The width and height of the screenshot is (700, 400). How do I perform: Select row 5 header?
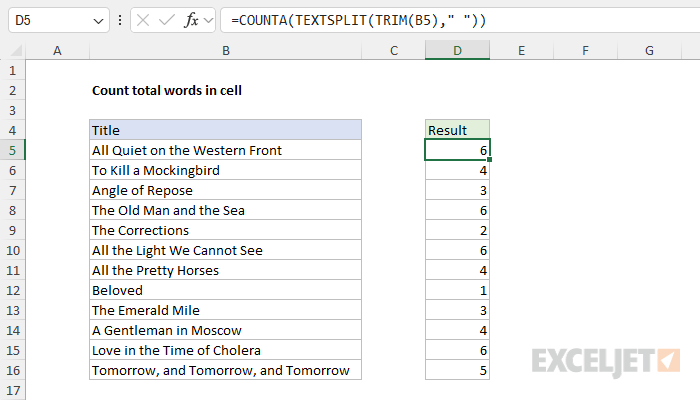tap(12, 150)
